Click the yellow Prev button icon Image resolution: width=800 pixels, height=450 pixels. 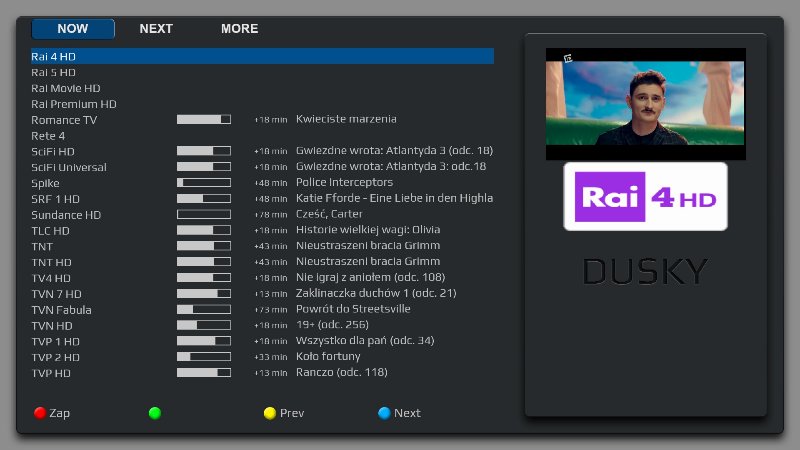(x=269, y=413)
